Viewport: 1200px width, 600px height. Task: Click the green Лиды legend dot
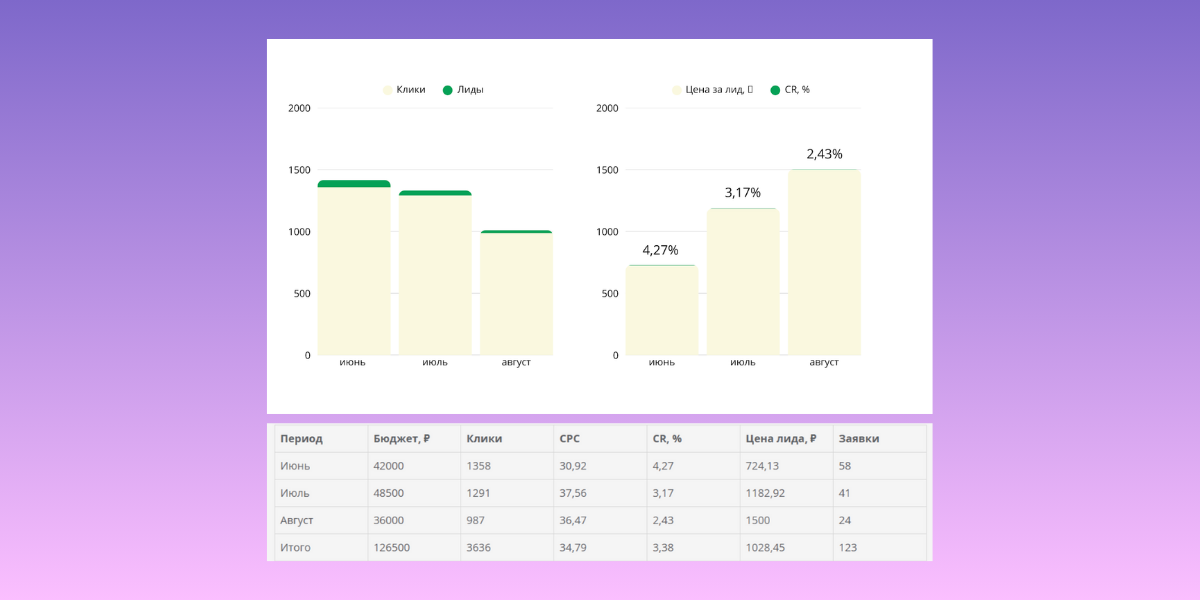448,90
